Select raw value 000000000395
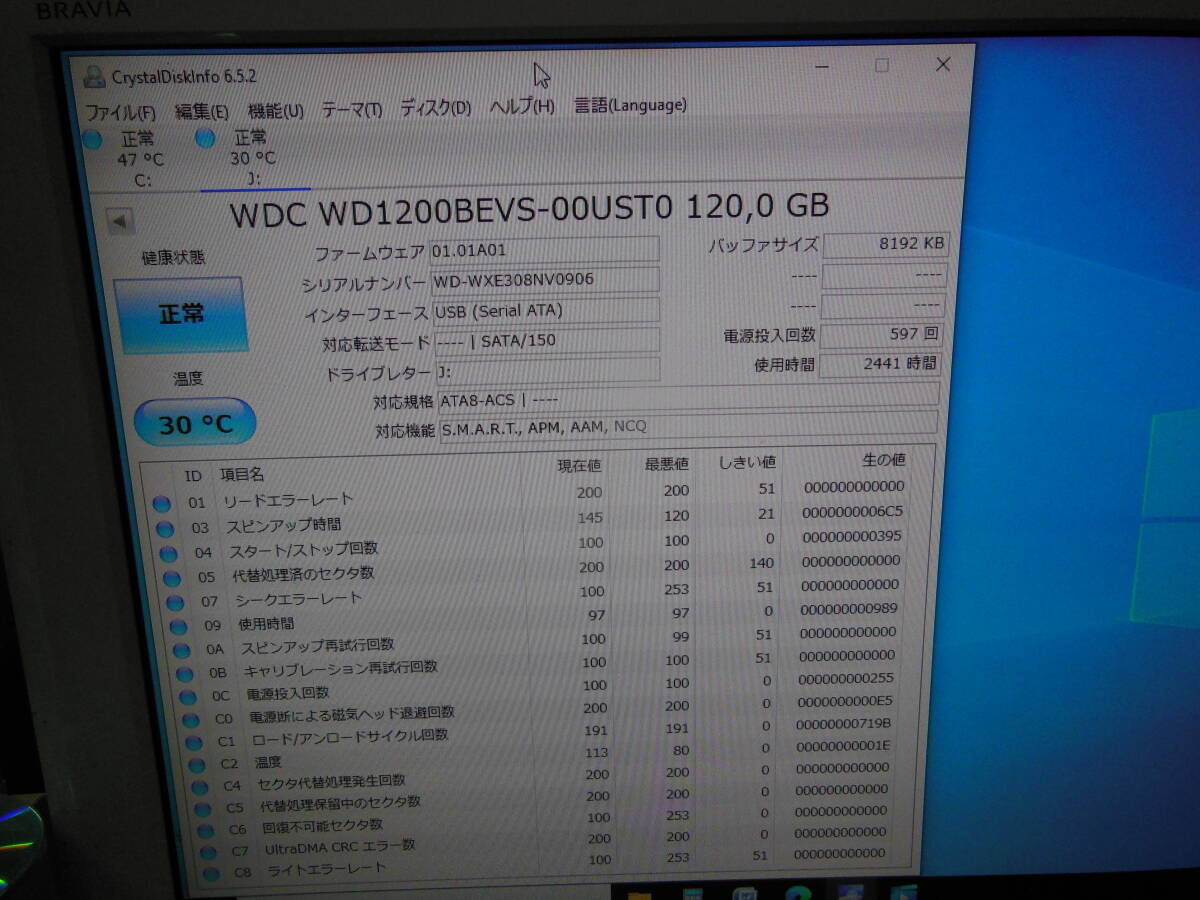 852,536
